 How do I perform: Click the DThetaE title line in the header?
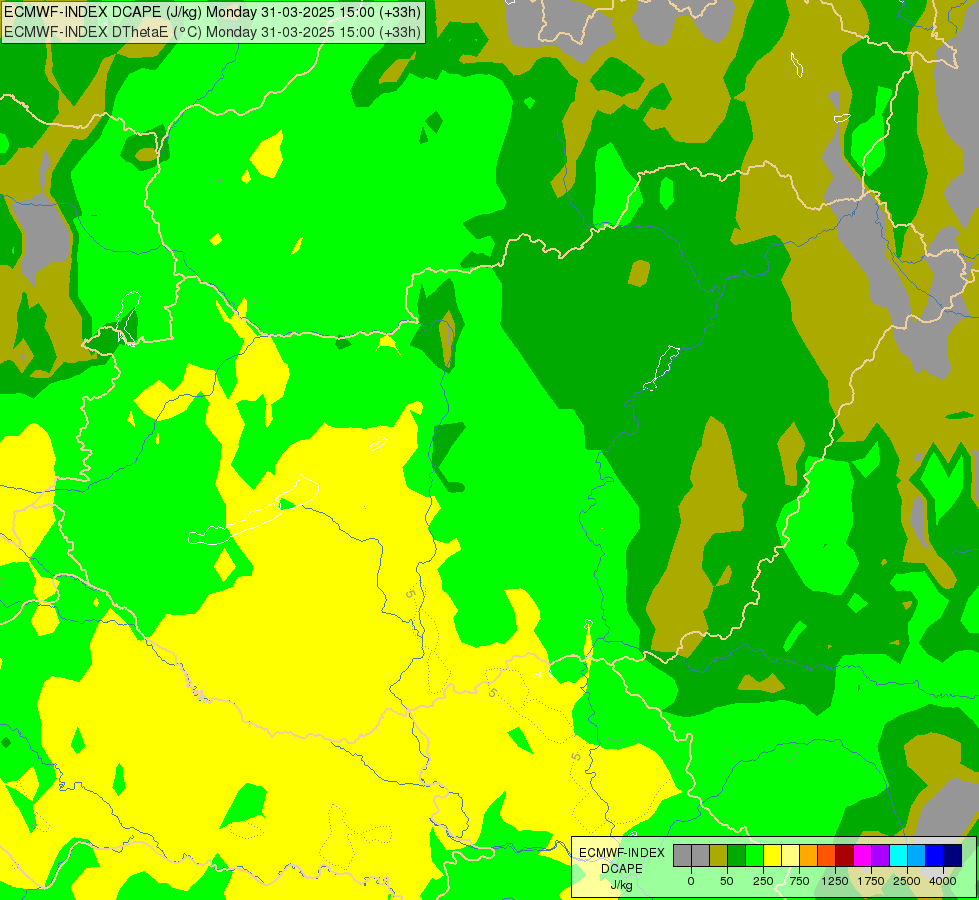212,32
